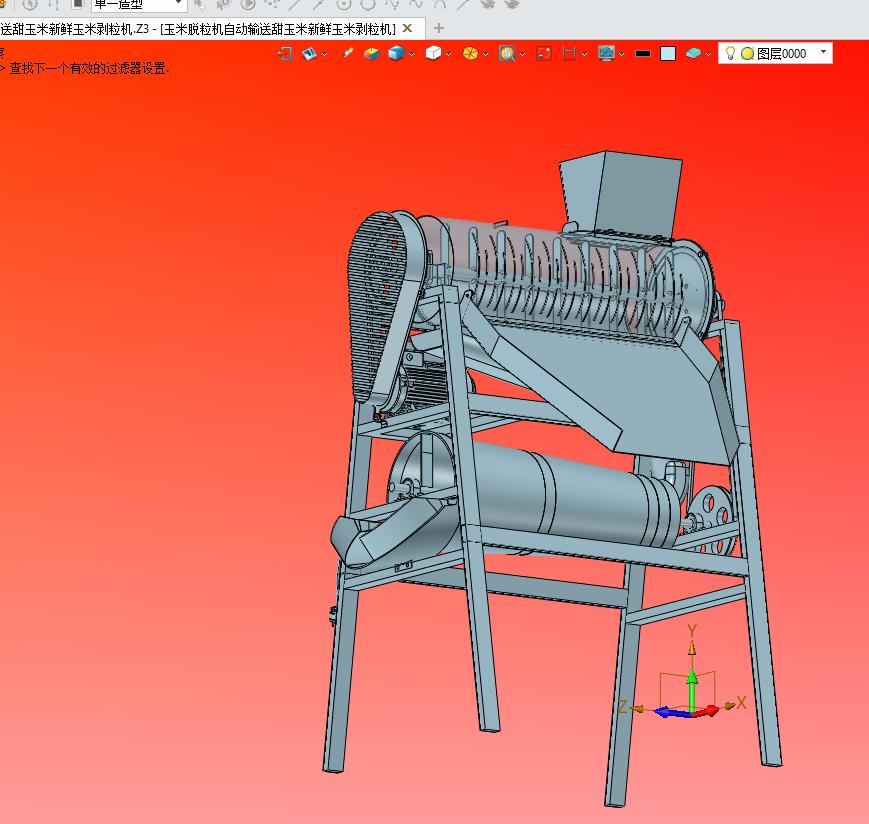
Task: Expand the white cube view dropdown arrow
Action: [448, 54]
